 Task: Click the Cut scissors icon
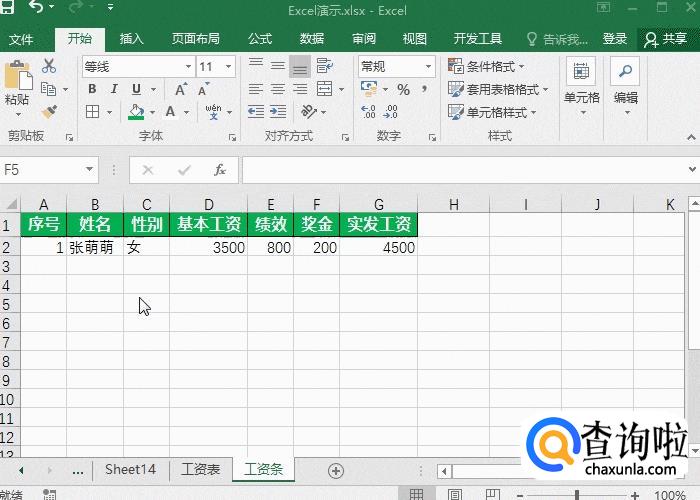pos(49,66)
